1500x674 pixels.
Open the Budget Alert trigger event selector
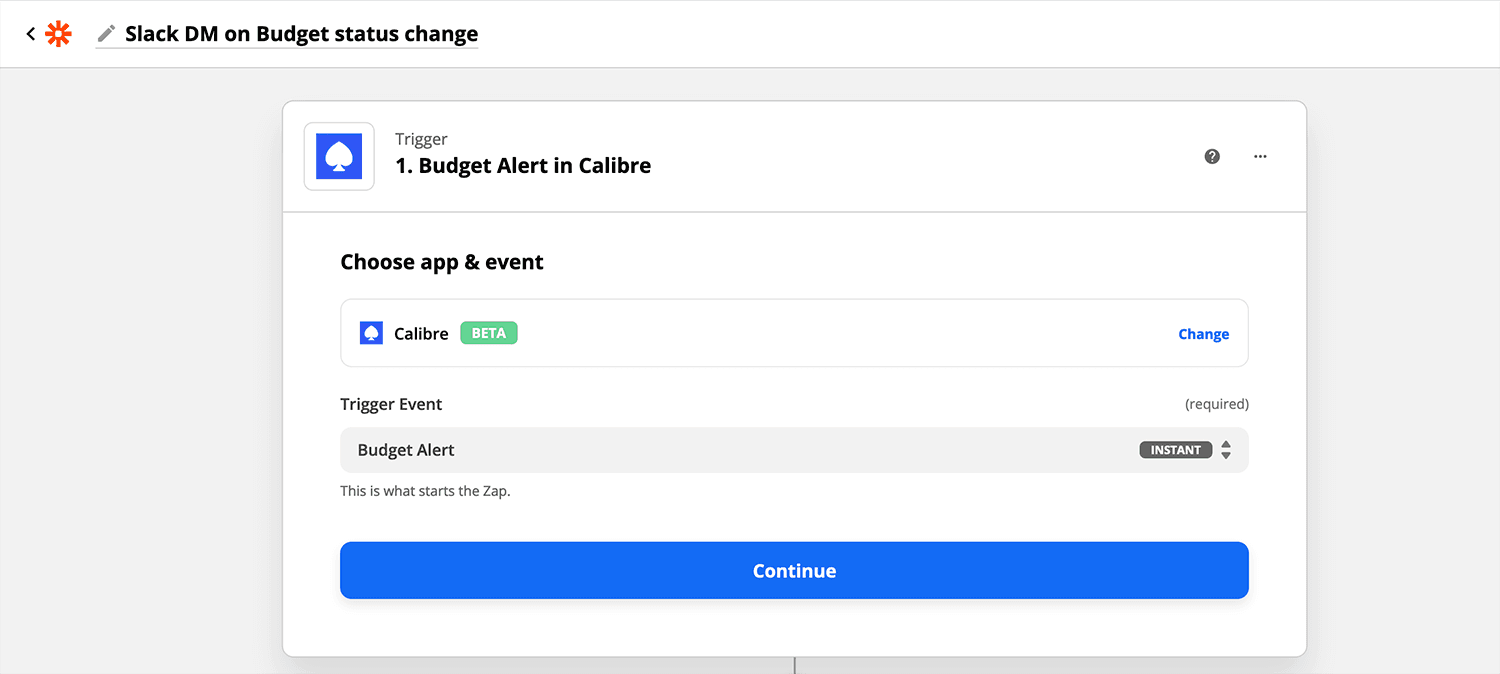click(700, 450)
